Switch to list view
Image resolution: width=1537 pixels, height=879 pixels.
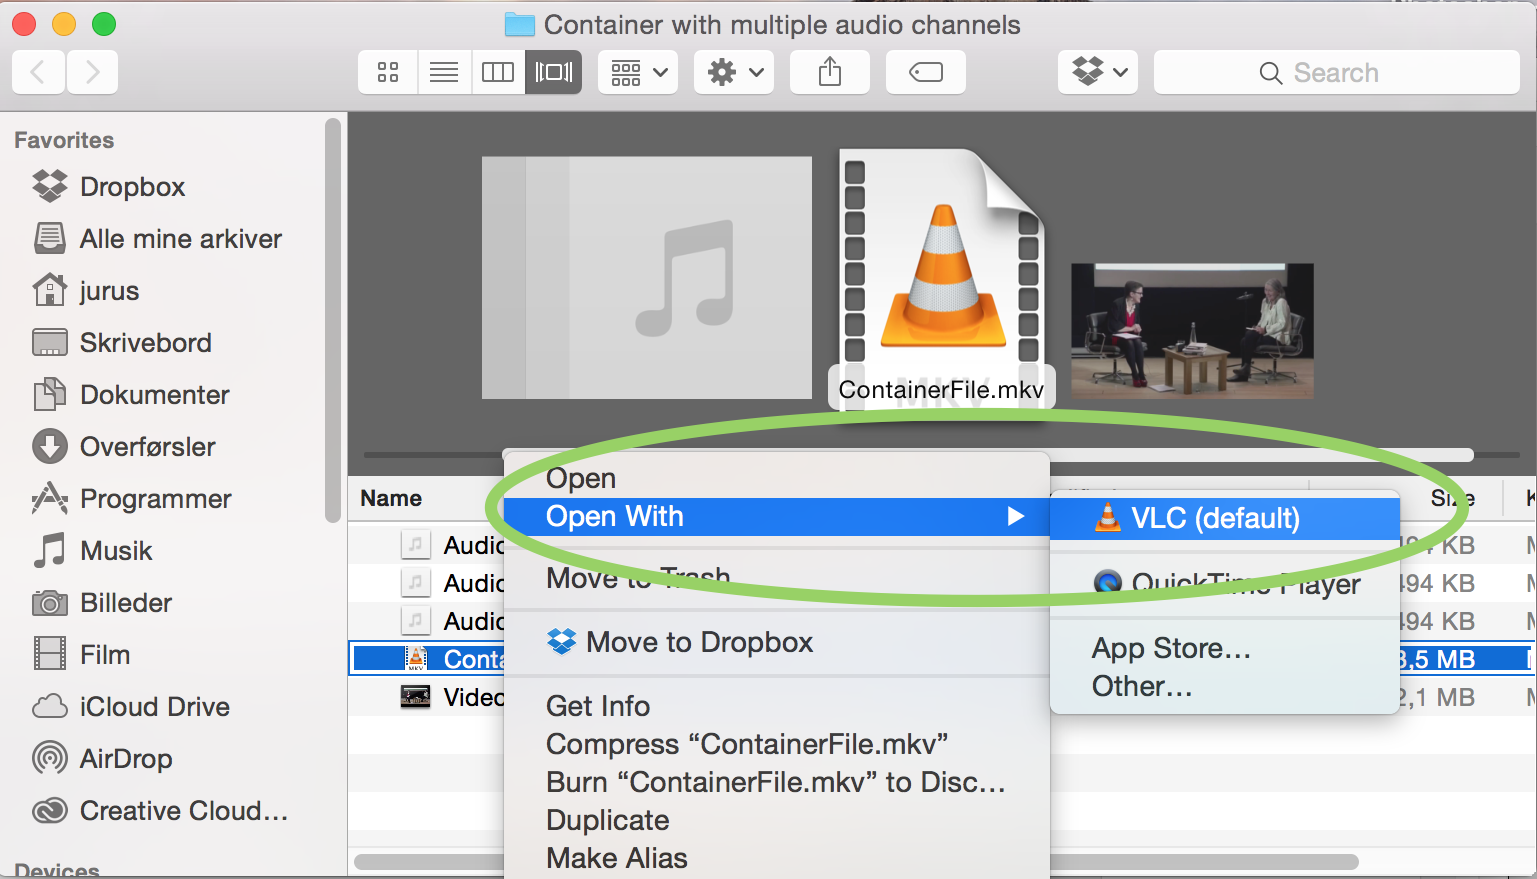tap(443, 72)
